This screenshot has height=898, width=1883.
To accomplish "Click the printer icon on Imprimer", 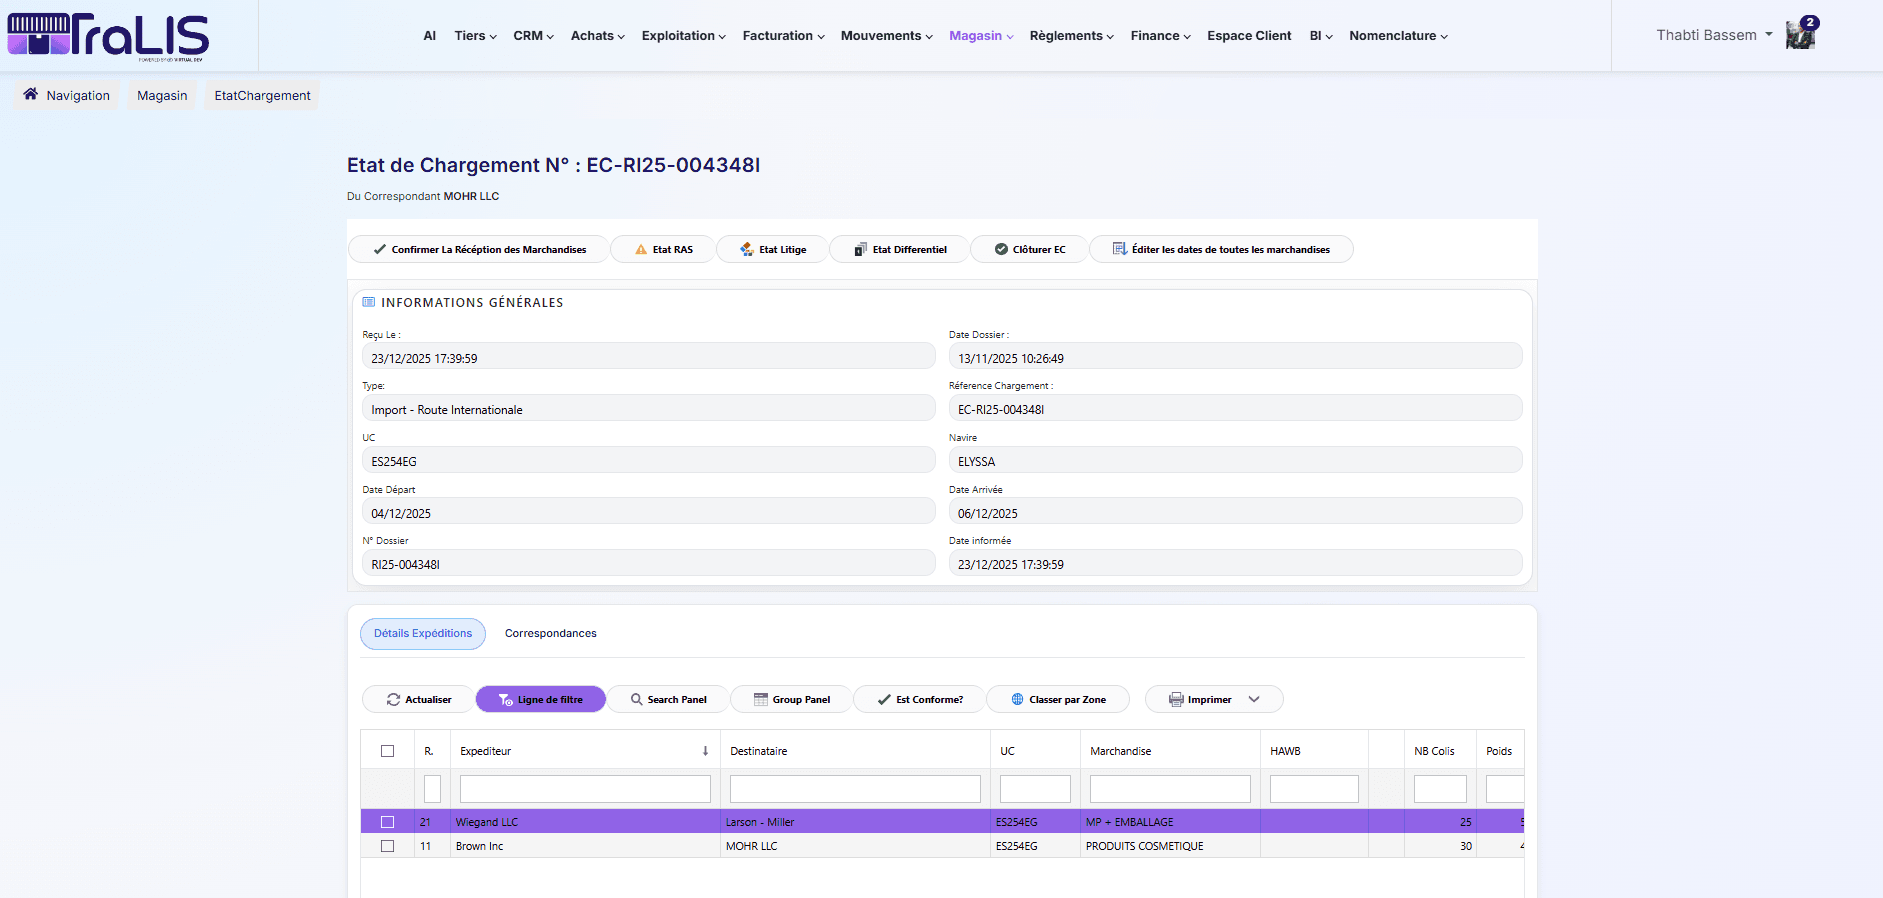I will coord(1177,700).
